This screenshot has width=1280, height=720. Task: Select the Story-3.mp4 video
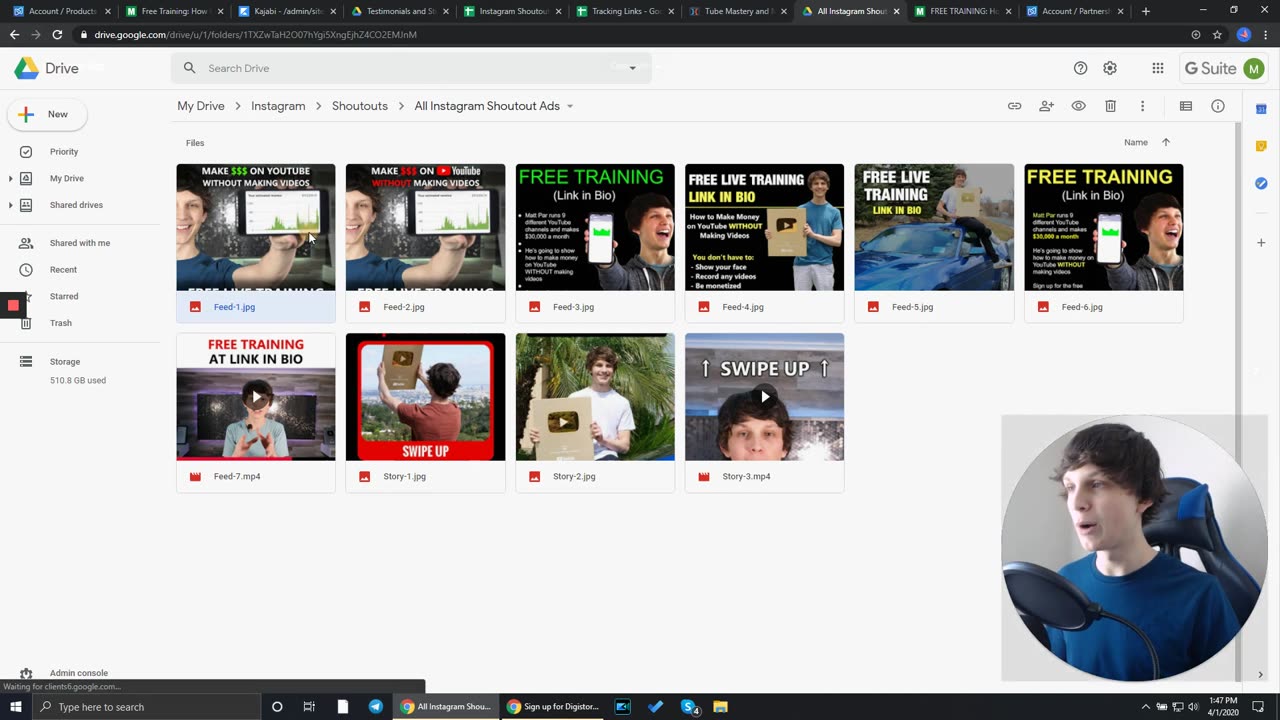point(764,412)
